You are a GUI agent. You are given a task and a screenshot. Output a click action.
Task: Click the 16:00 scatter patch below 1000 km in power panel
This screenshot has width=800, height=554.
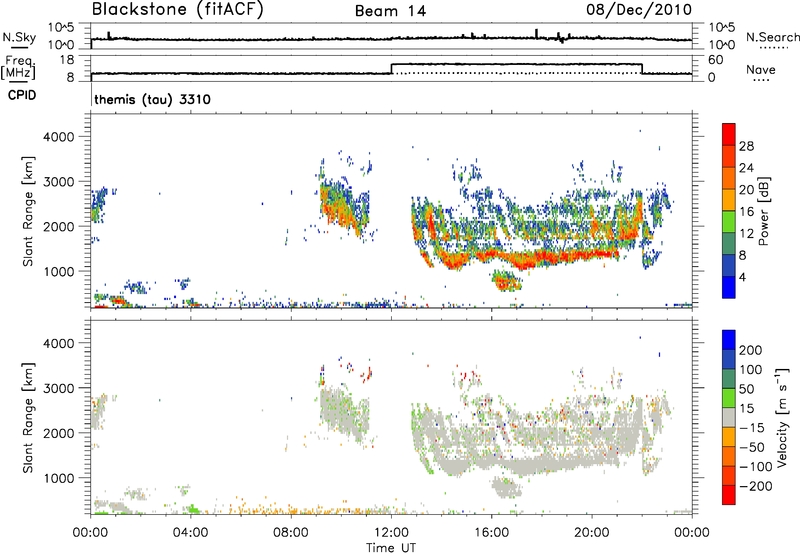pos(507,281)
